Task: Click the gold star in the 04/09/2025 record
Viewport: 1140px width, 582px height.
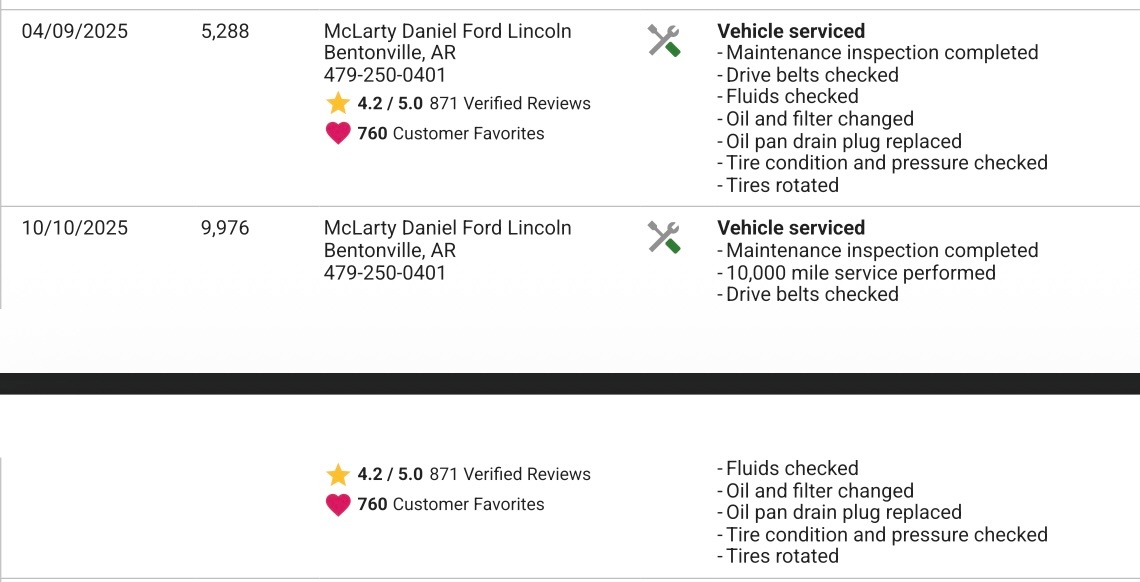Action: point(338,103)
